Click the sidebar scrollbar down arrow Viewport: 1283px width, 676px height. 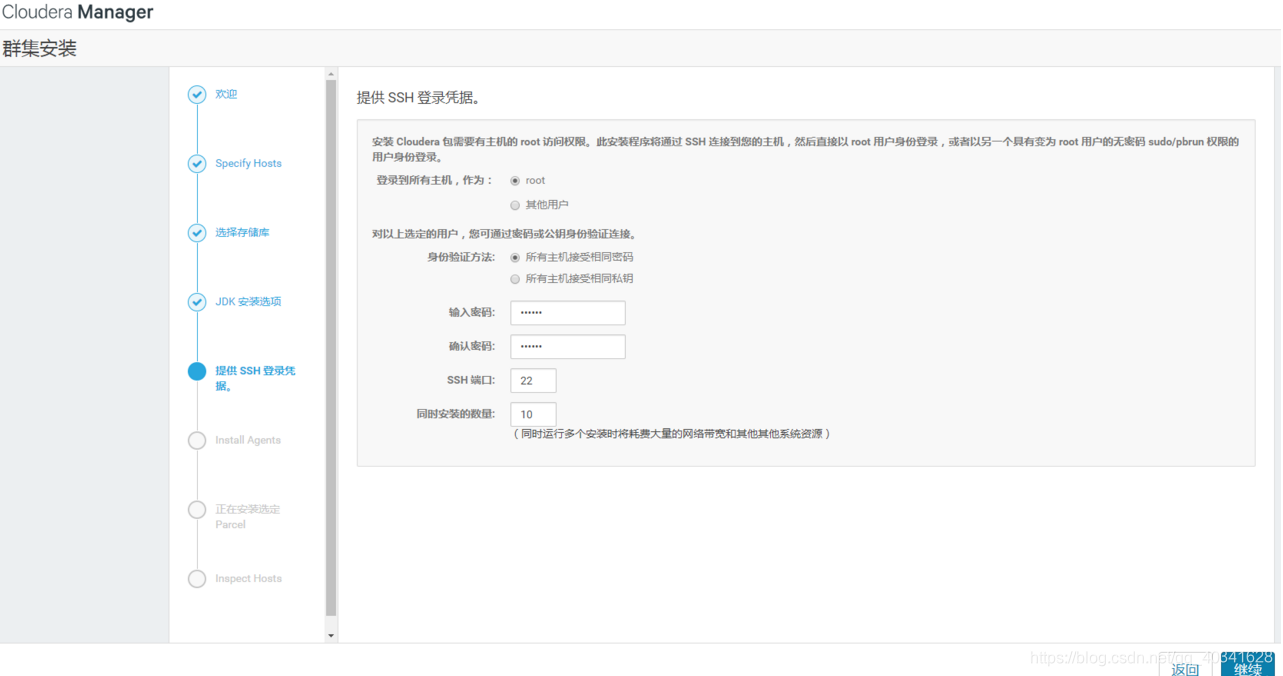331,635
